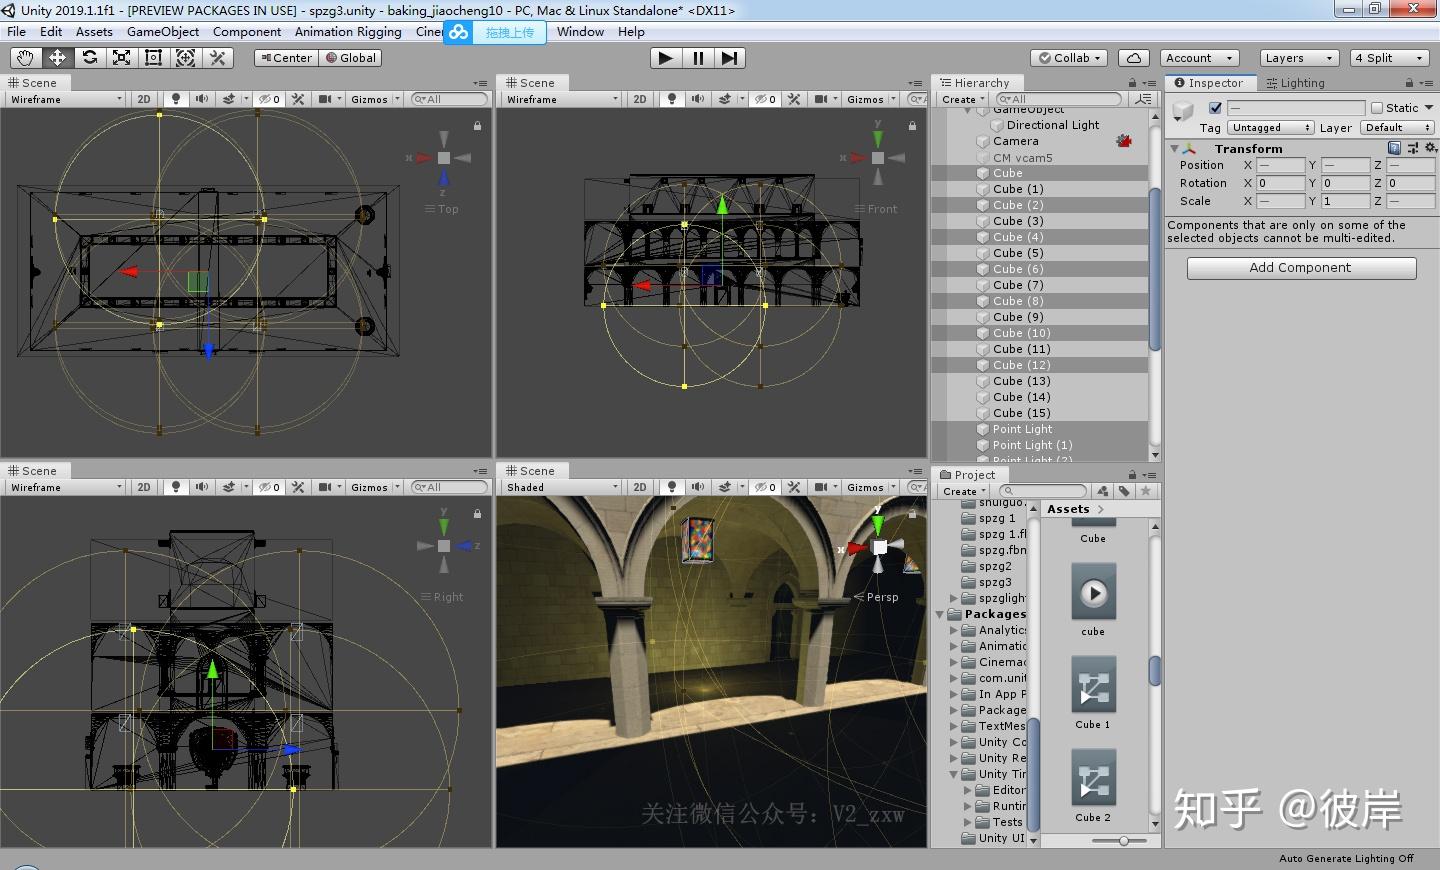This screenshot has height=870, width=1440.
Task: Select the Scale tool
Action: tap(121, 58)
